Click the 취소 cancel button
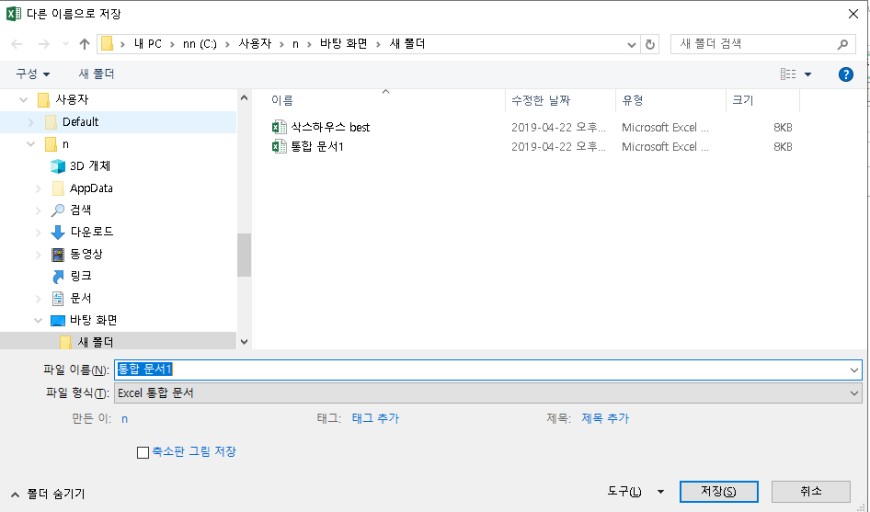Viewport: 870px width, 512px height. [x=811, y=491]
